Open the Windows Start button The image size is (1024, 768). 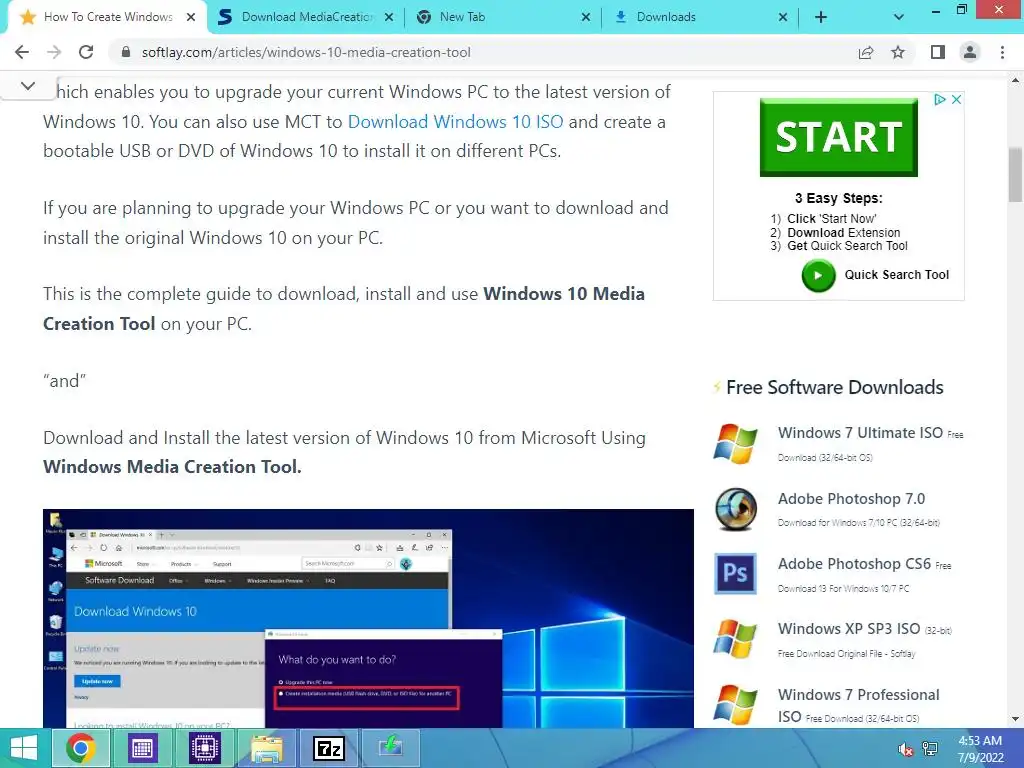point(24,748)
